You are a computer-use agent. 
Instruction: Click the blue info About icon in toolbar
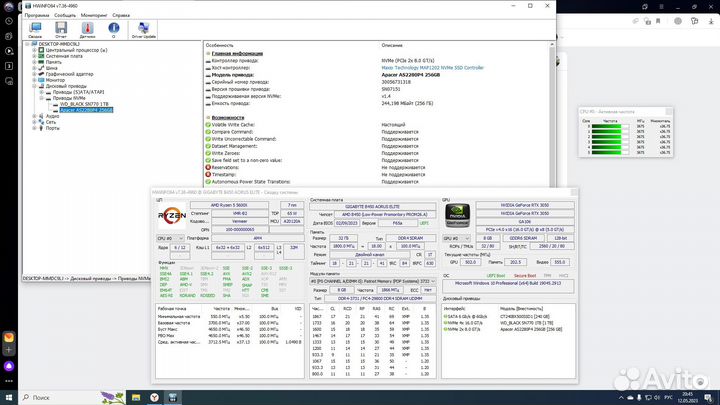click(x=113, y=30)
